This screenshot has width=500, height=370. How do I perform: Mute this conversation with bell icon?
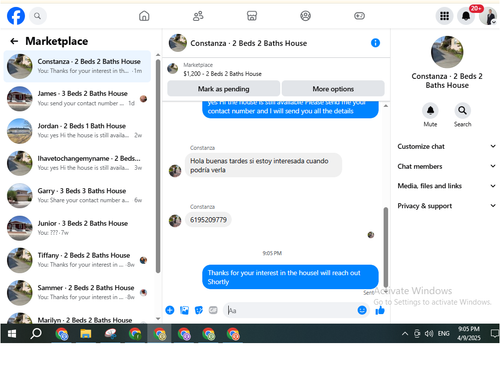click(430, 110)
